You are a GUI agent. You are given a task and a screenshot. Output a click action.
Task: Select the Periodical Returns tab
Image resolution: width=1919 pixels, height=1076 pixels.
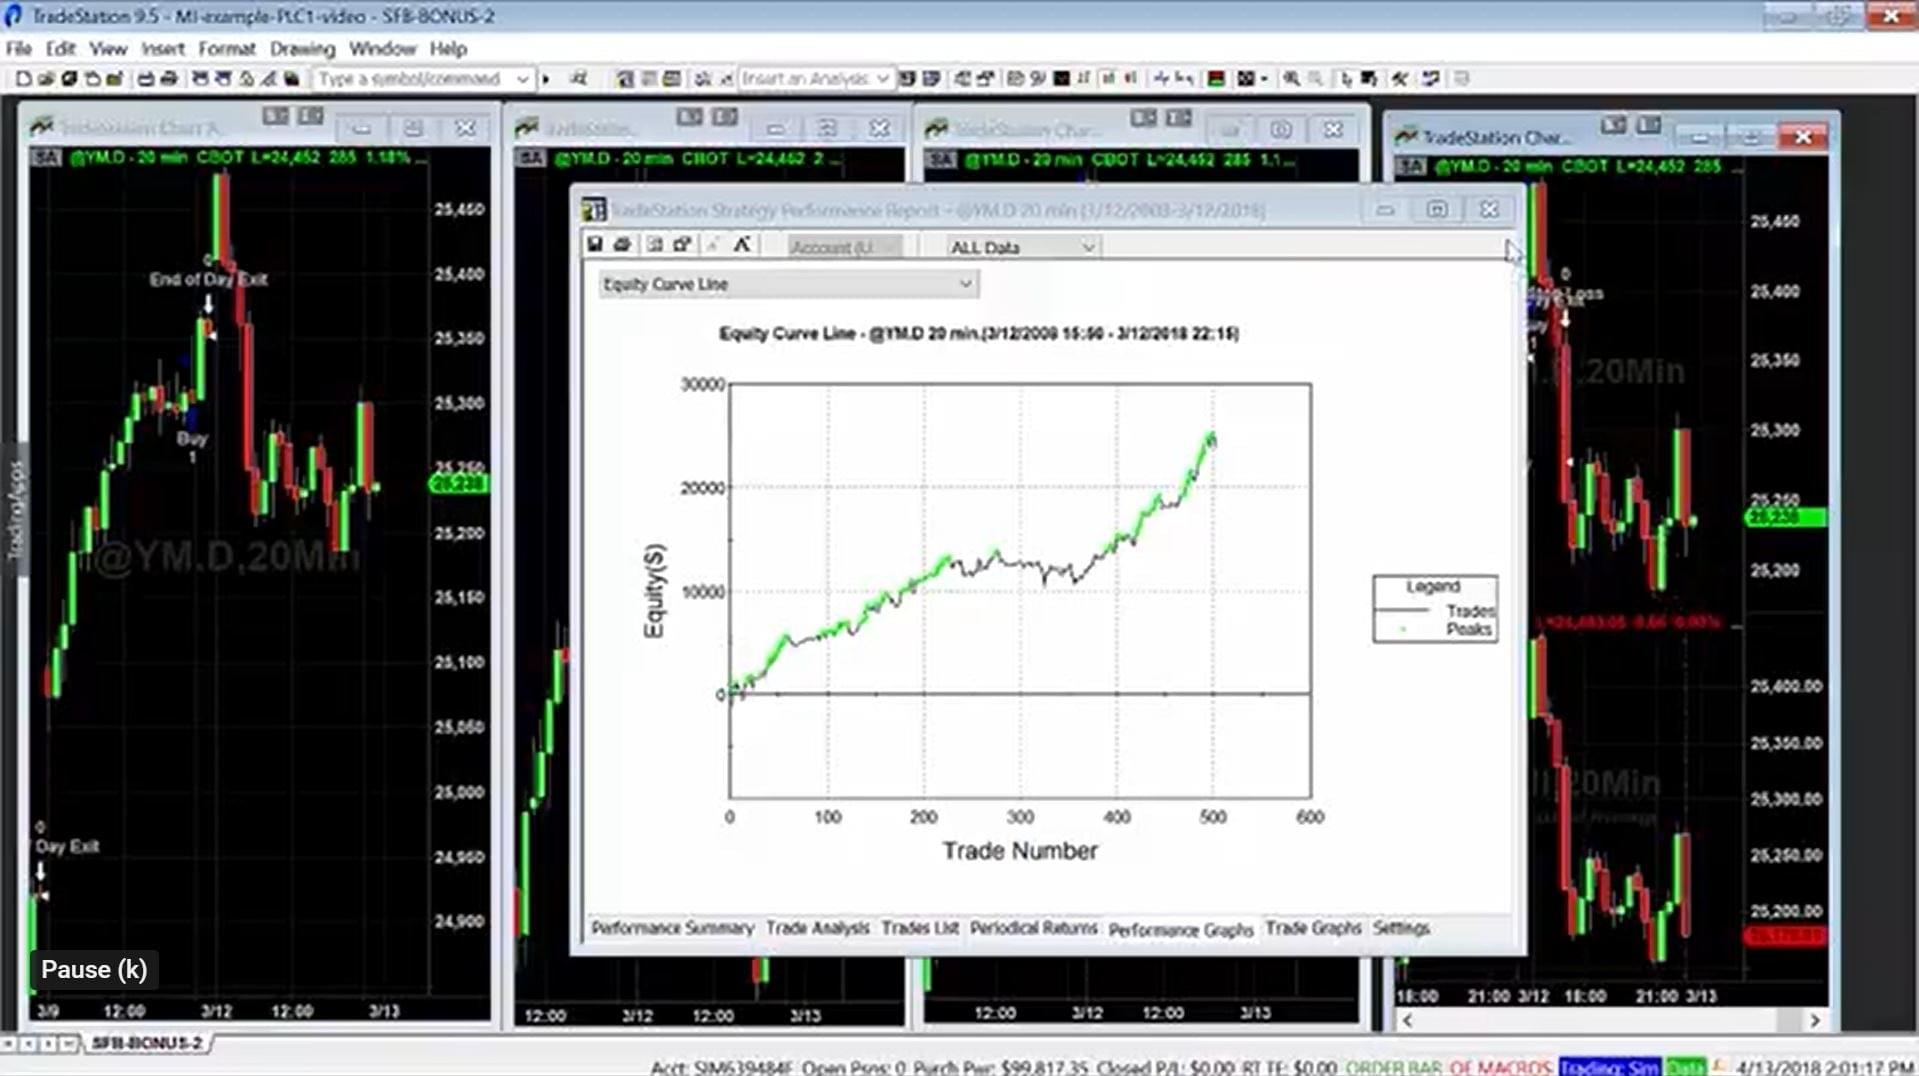click(1033, 929)
